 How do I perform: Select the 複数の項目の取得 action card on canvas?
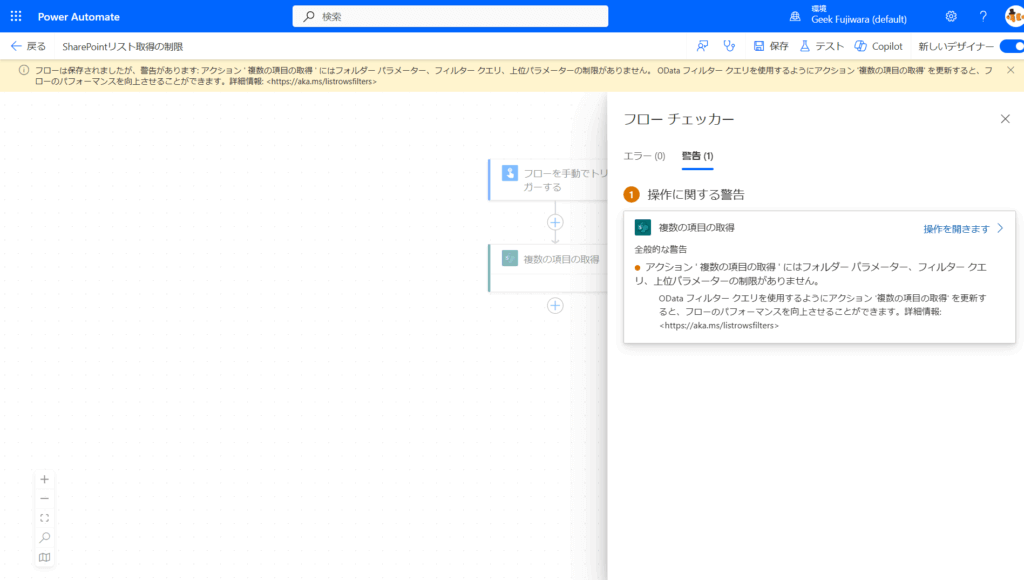[549, 268]
